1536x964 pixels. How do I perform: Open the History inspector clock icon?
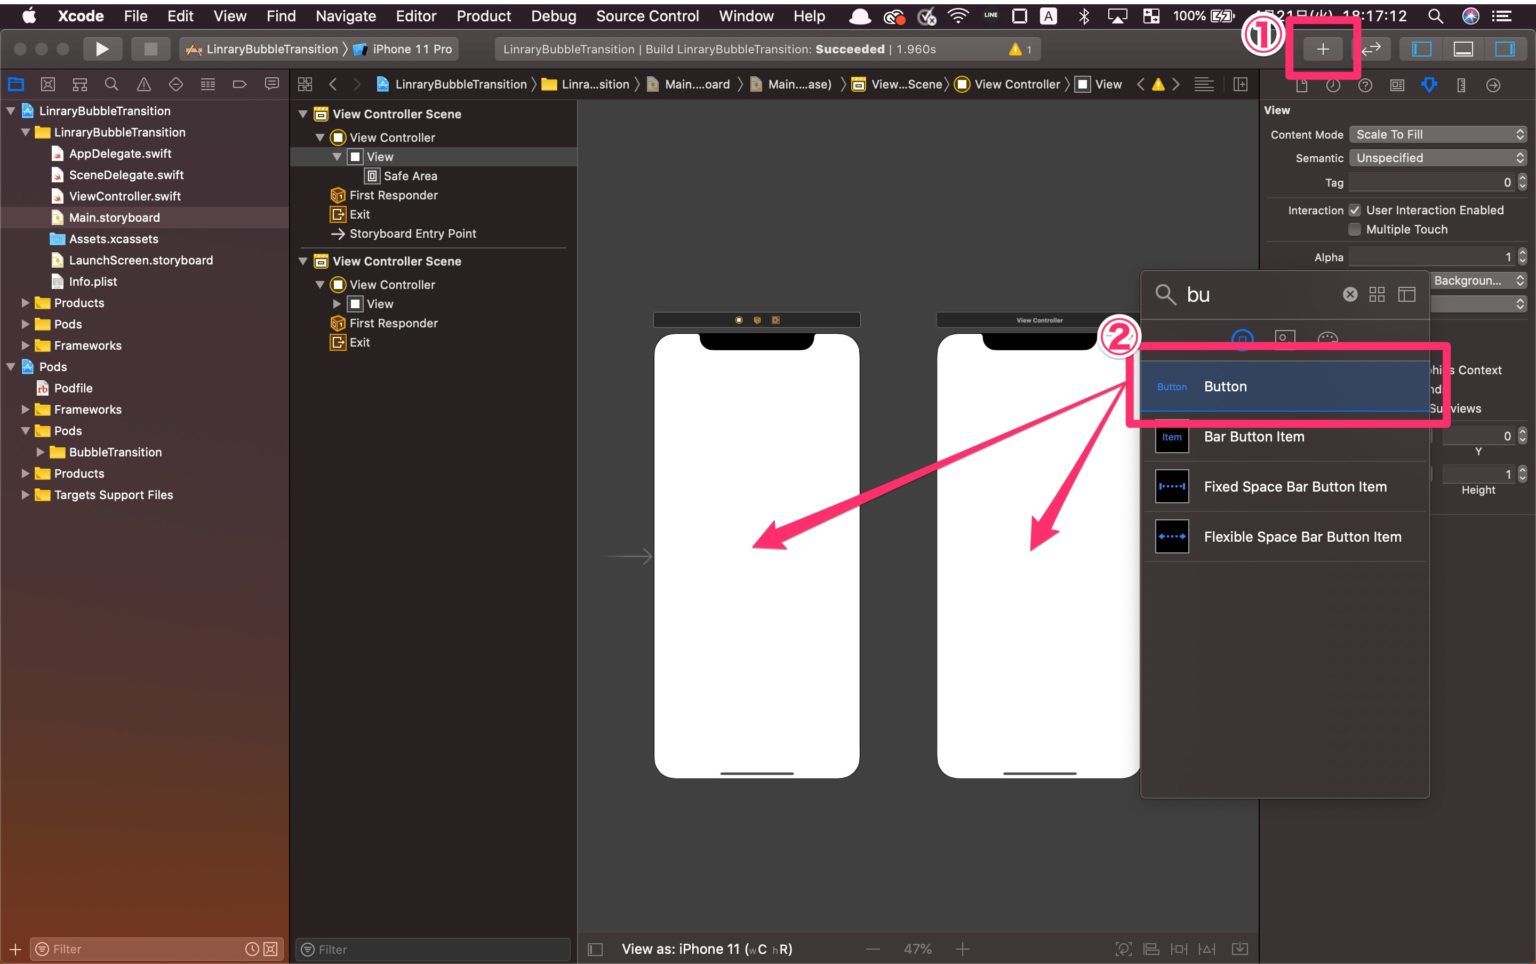pyautogui.click(x=1332, y=85)
